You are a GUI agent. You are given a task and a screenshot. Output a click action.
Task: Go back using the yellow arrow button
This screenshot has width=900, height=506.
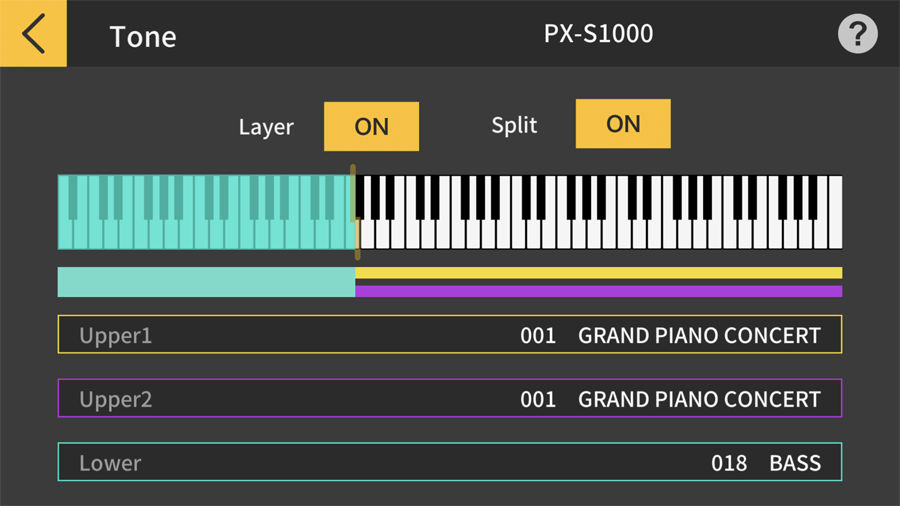pyautogui.click(x=33, y=34)
